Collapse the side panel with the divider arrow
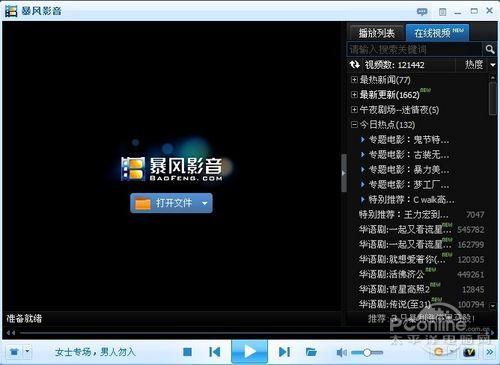500x365 pixels. [344, 173]
